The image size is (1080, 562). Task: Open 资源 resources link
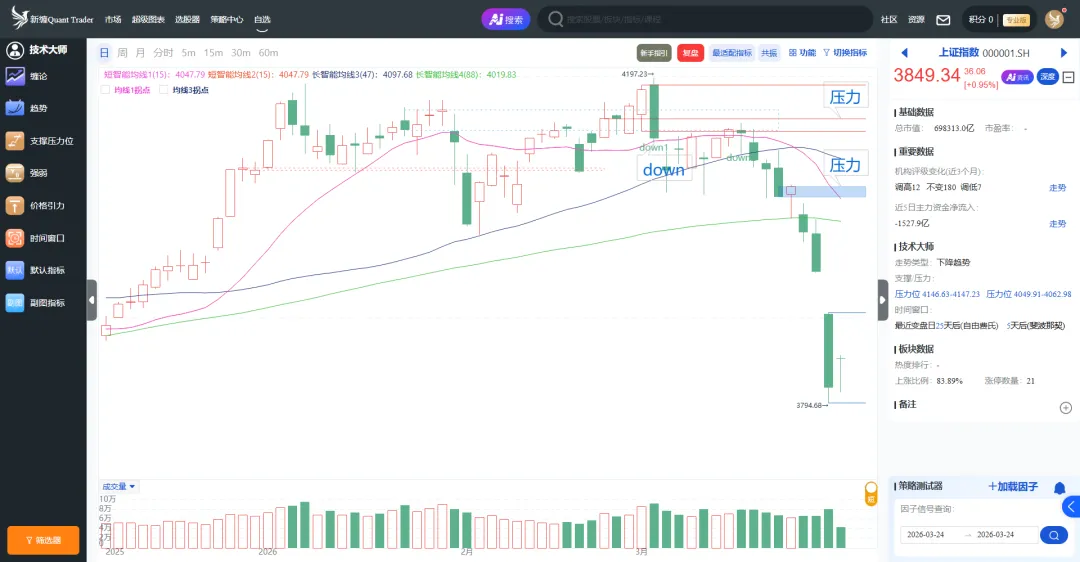[x=916, y=19]
